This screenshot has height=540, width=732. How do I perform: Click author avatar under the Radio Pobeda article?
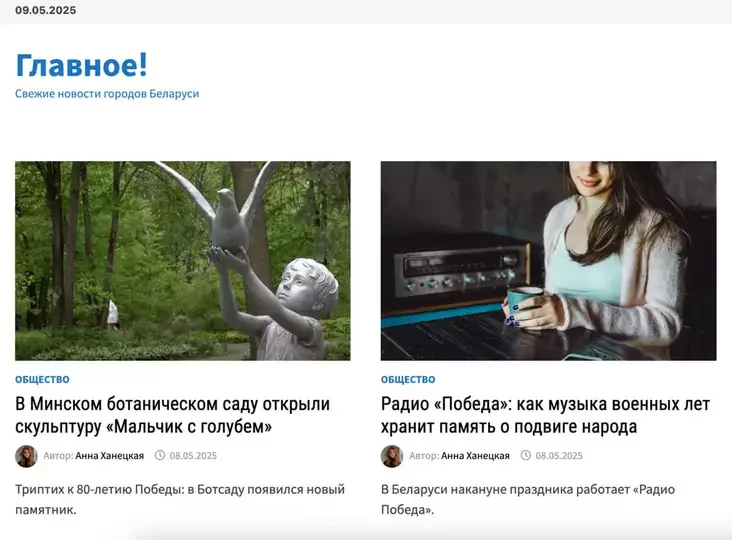coord(392,456)
